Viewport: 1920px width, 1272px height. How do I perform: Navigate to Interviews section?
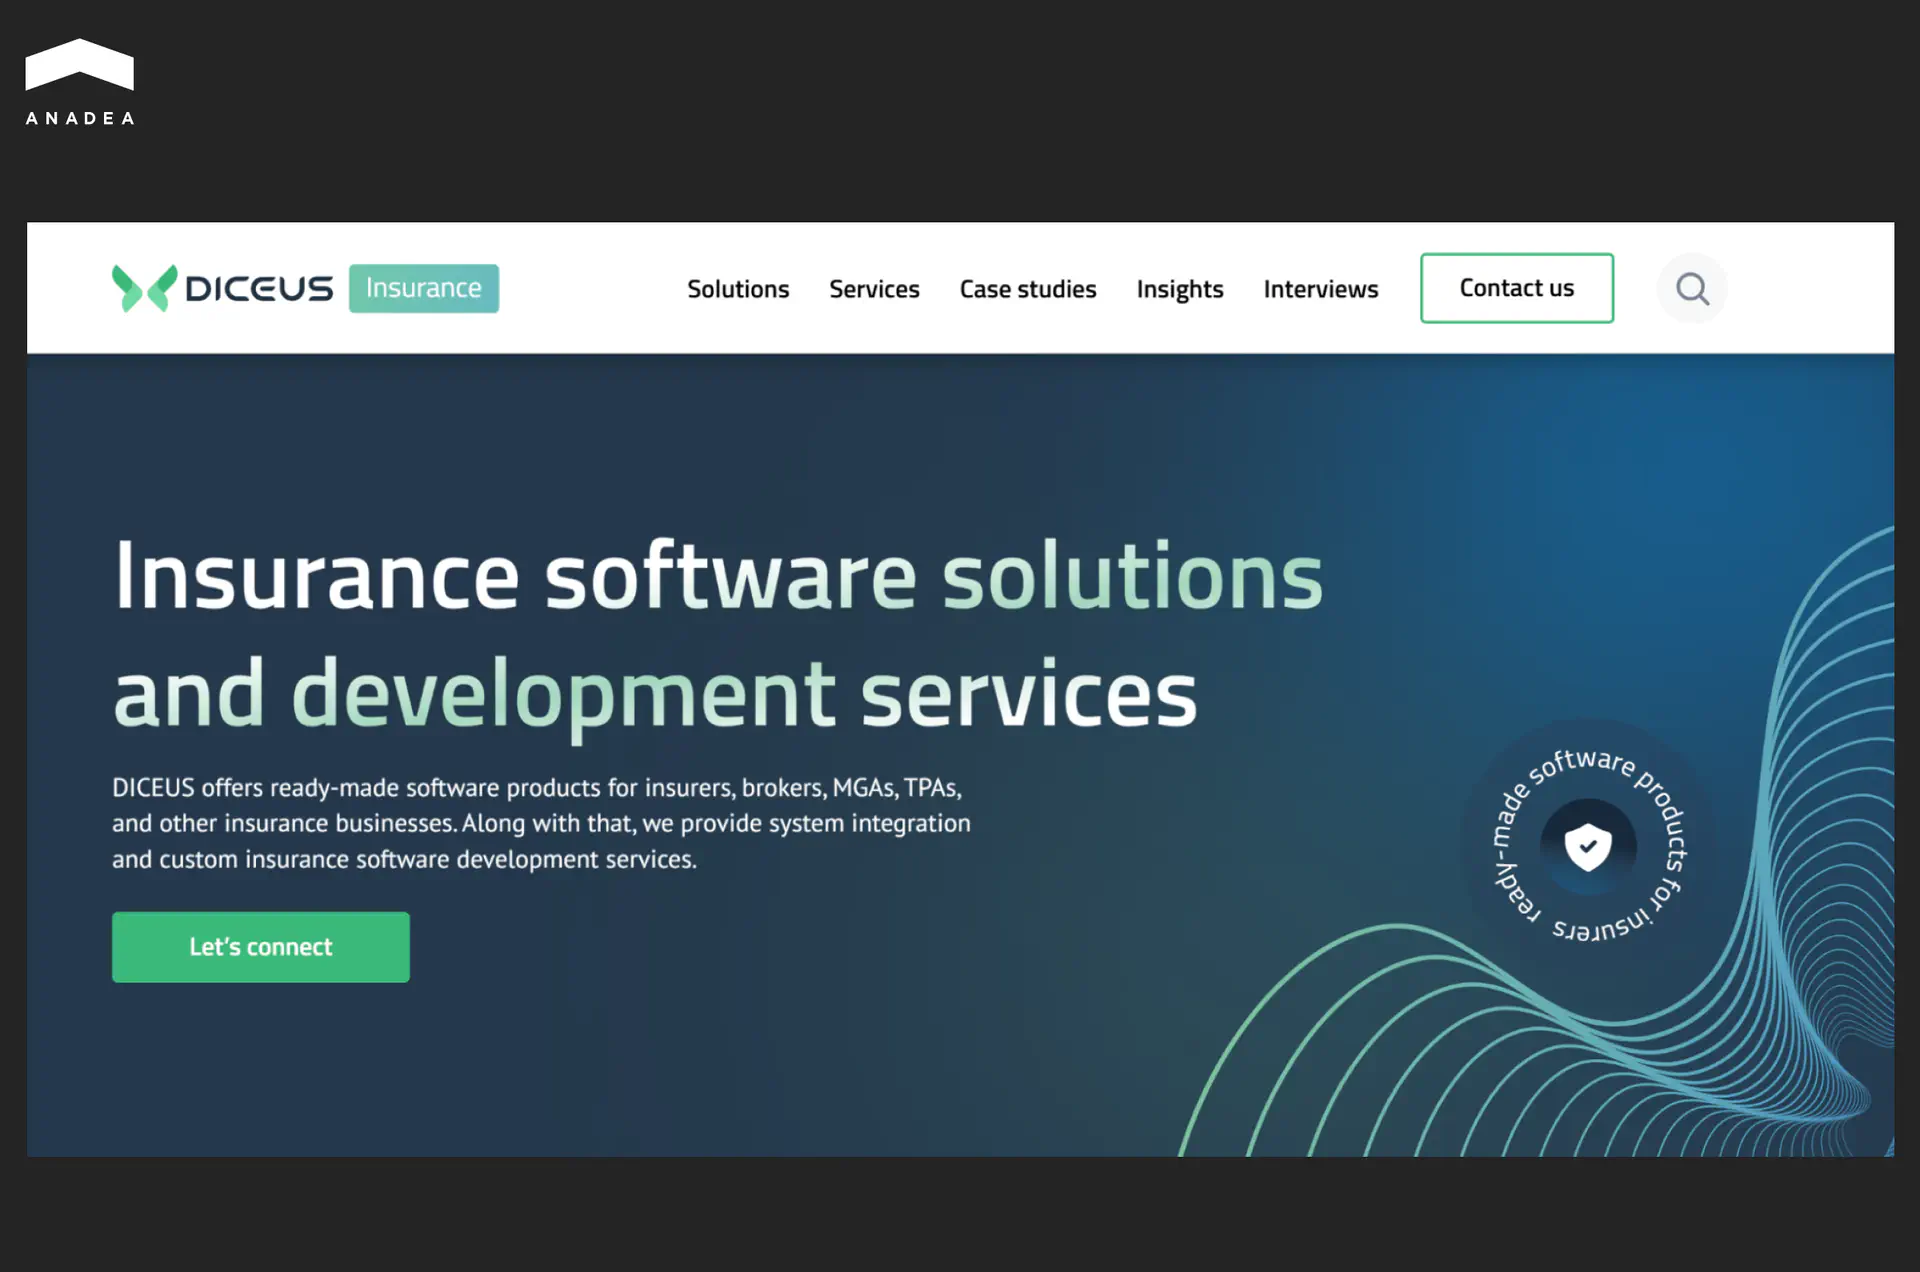coord(1321,289)
